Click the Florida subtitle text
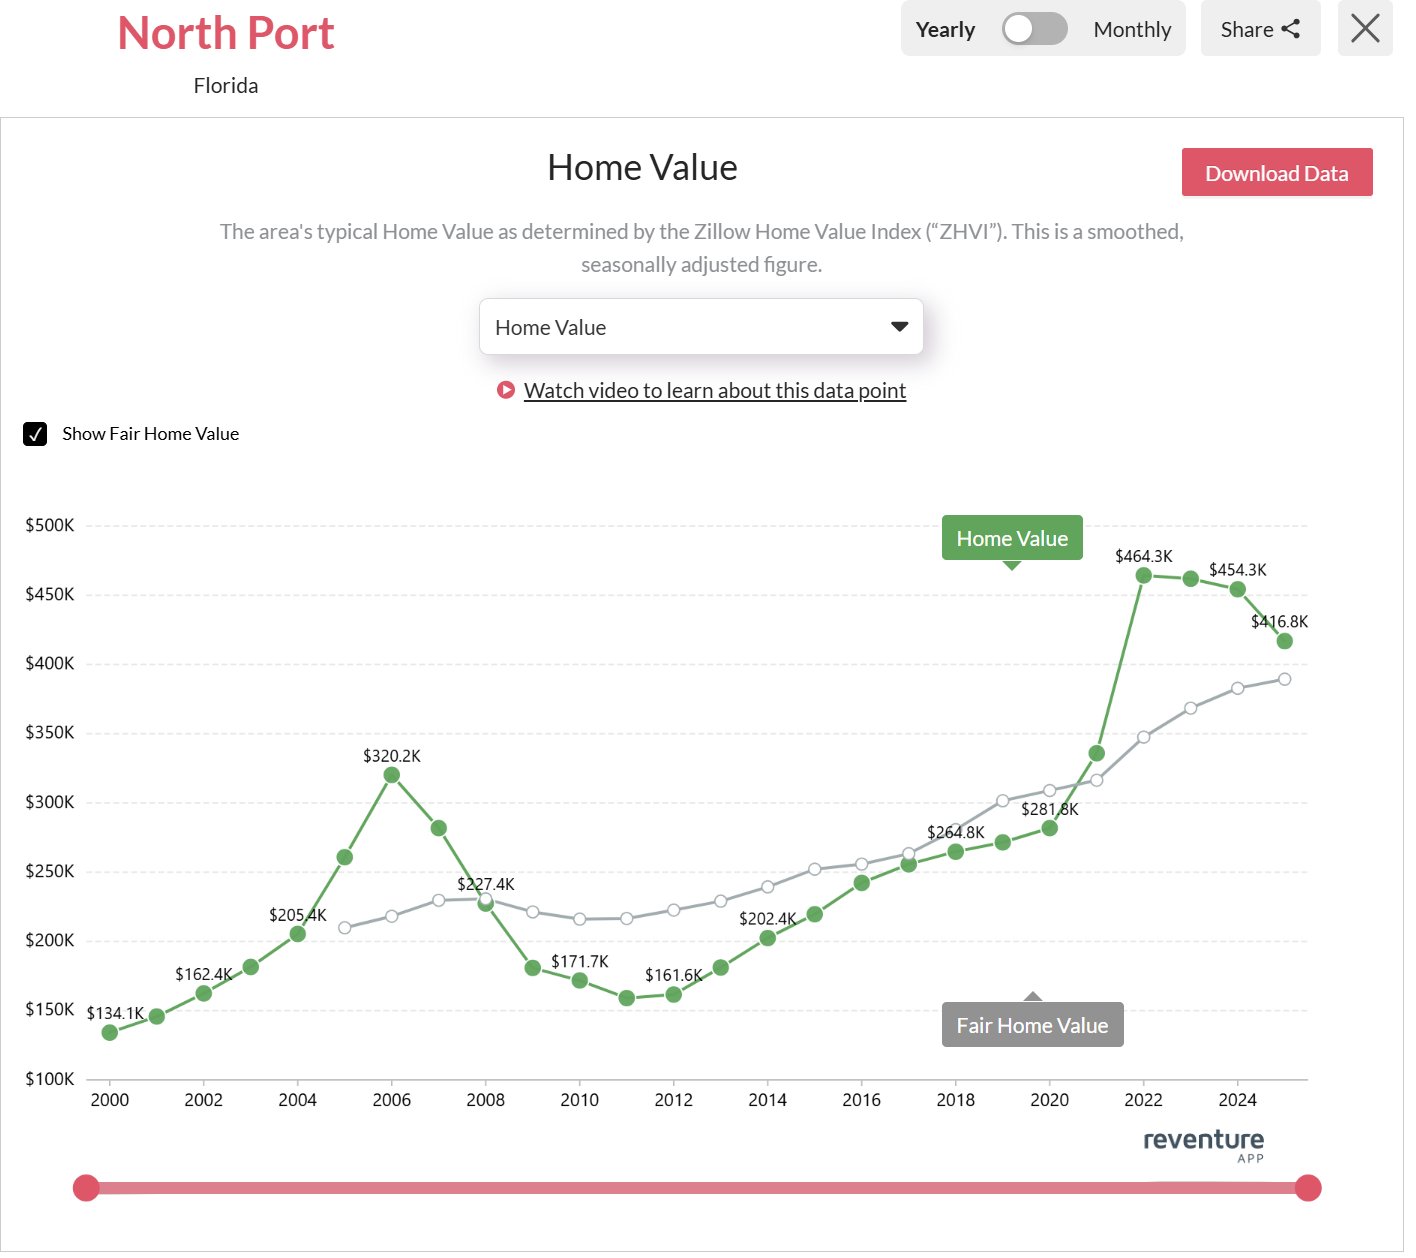Screen dimensions: 1416x1258 point(226,86)
